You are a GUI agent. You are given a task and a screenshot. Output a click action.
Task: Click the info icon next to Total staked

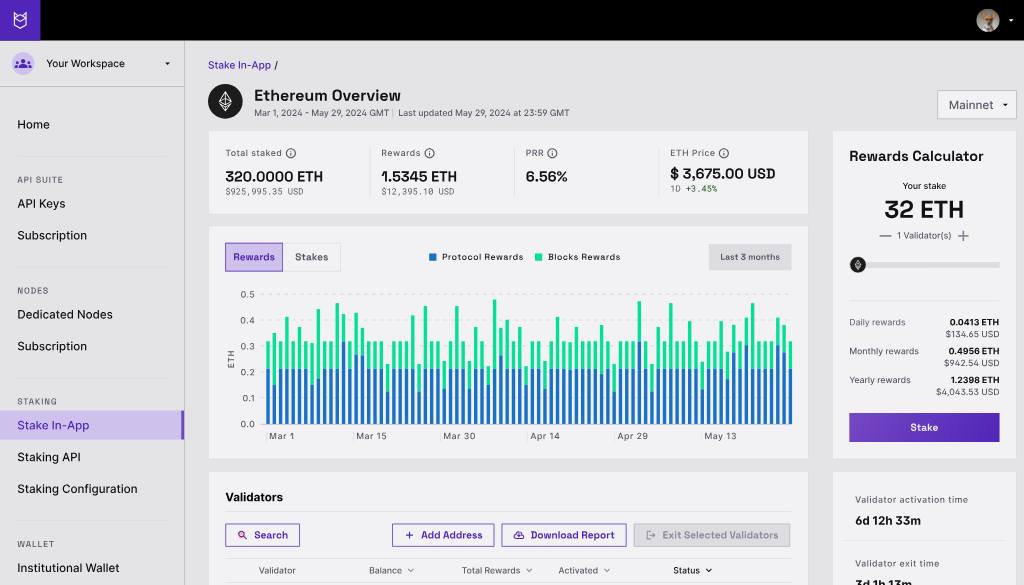291,154
